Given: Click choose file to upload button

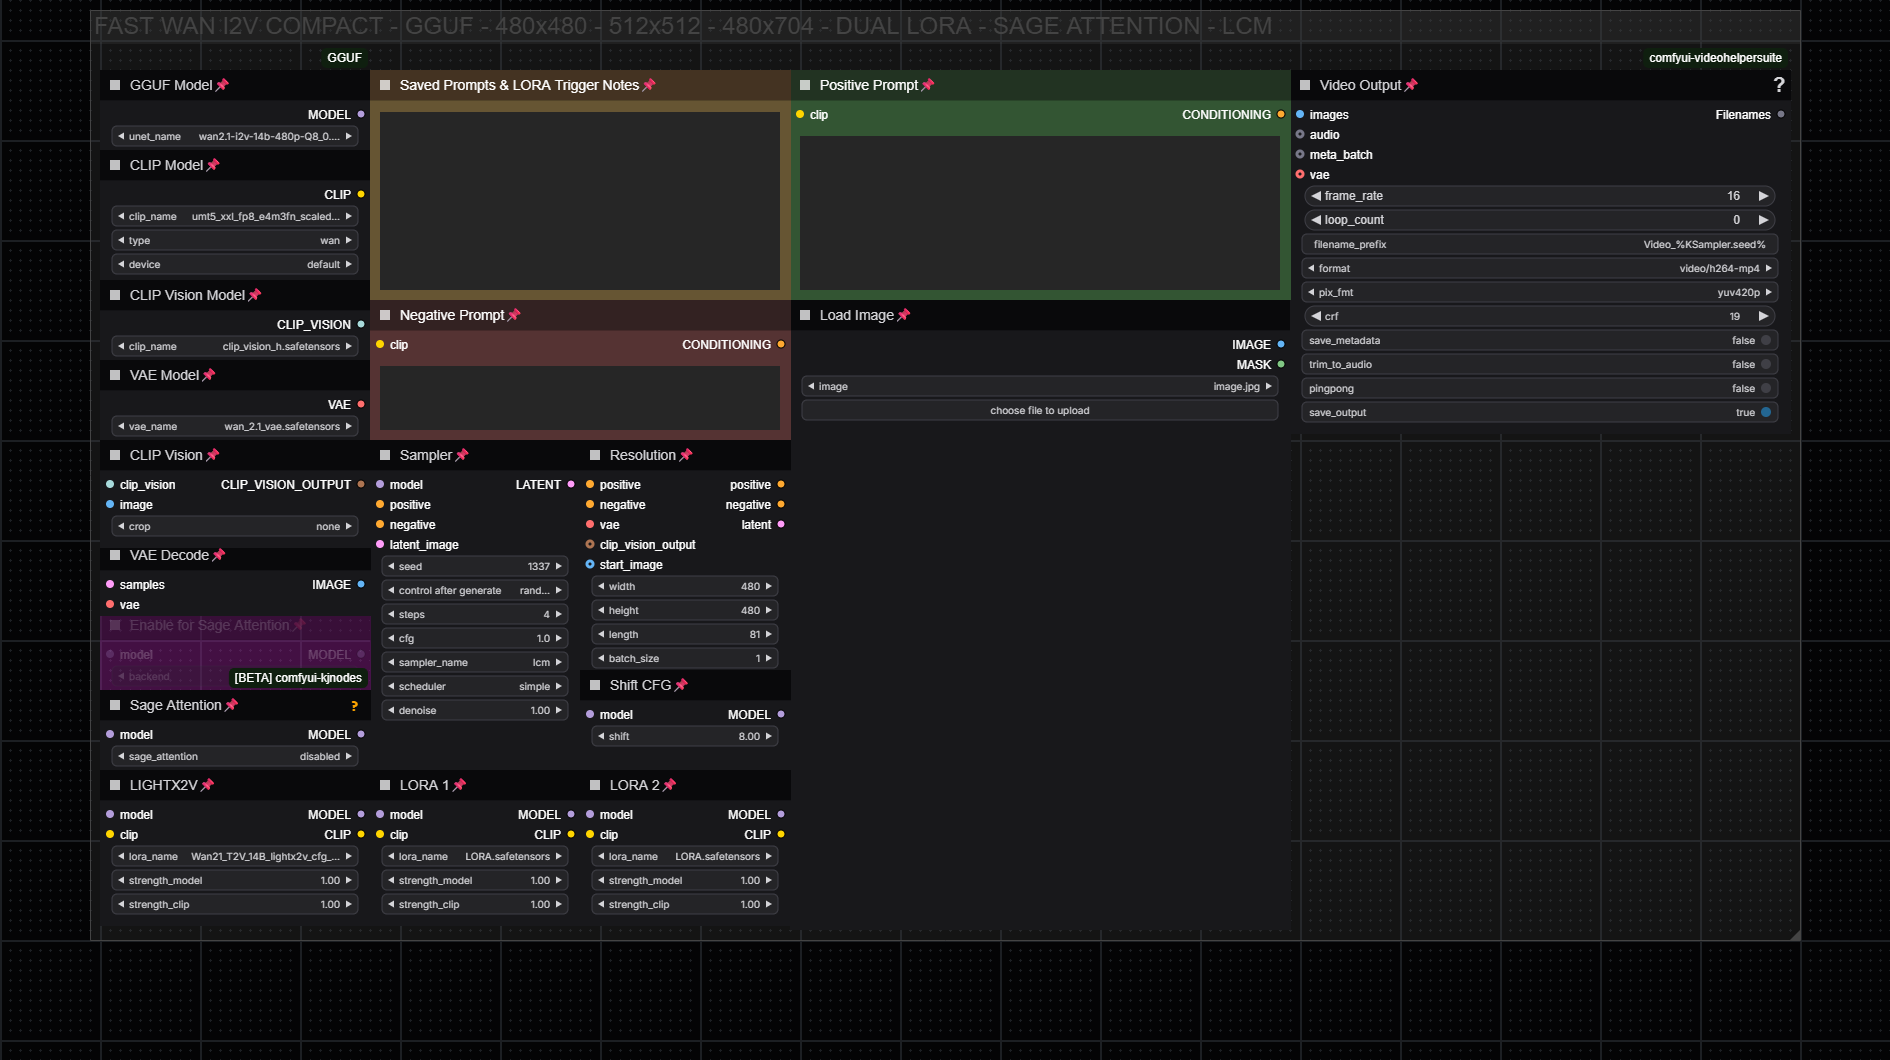Looking at the screenshot, I should click(1039, 411).
